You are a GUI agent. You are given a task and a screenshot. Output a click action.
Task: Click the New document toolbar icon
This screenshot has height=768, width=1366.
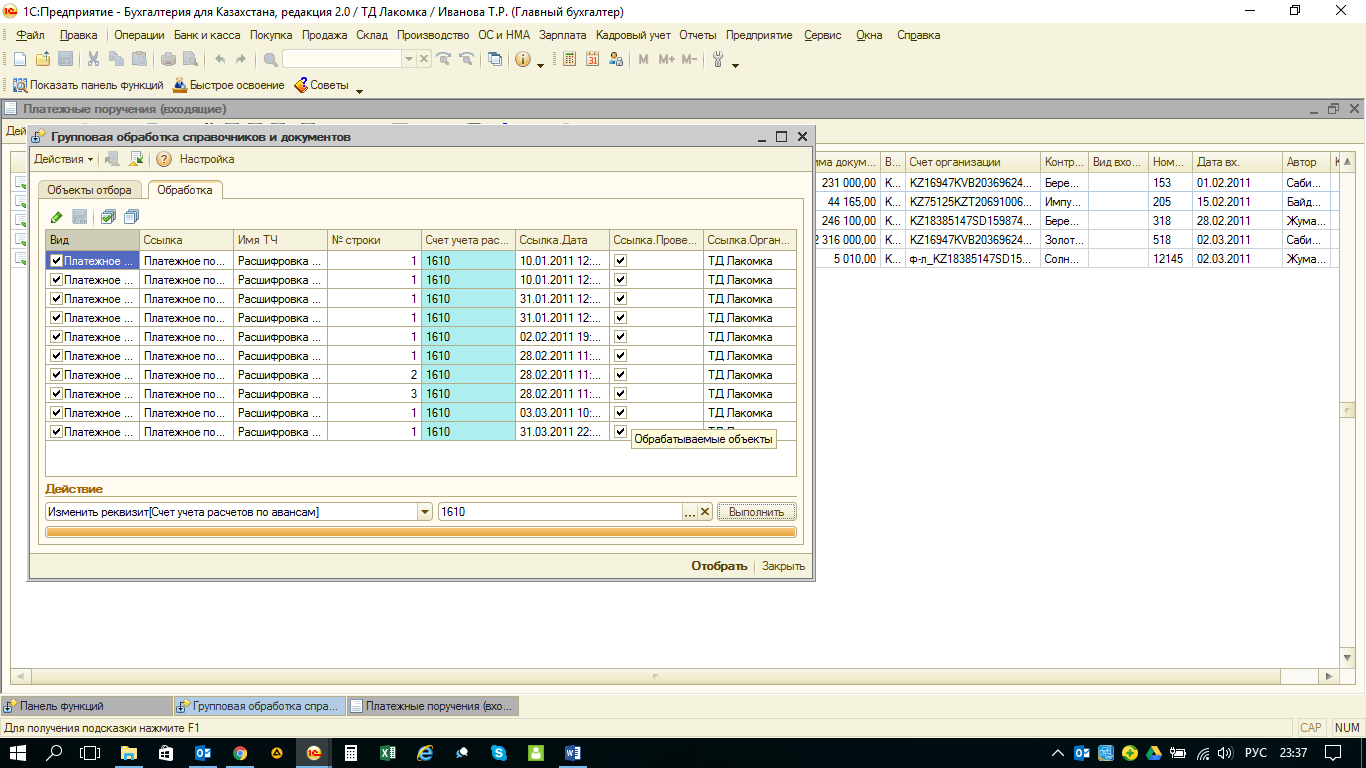19,59
